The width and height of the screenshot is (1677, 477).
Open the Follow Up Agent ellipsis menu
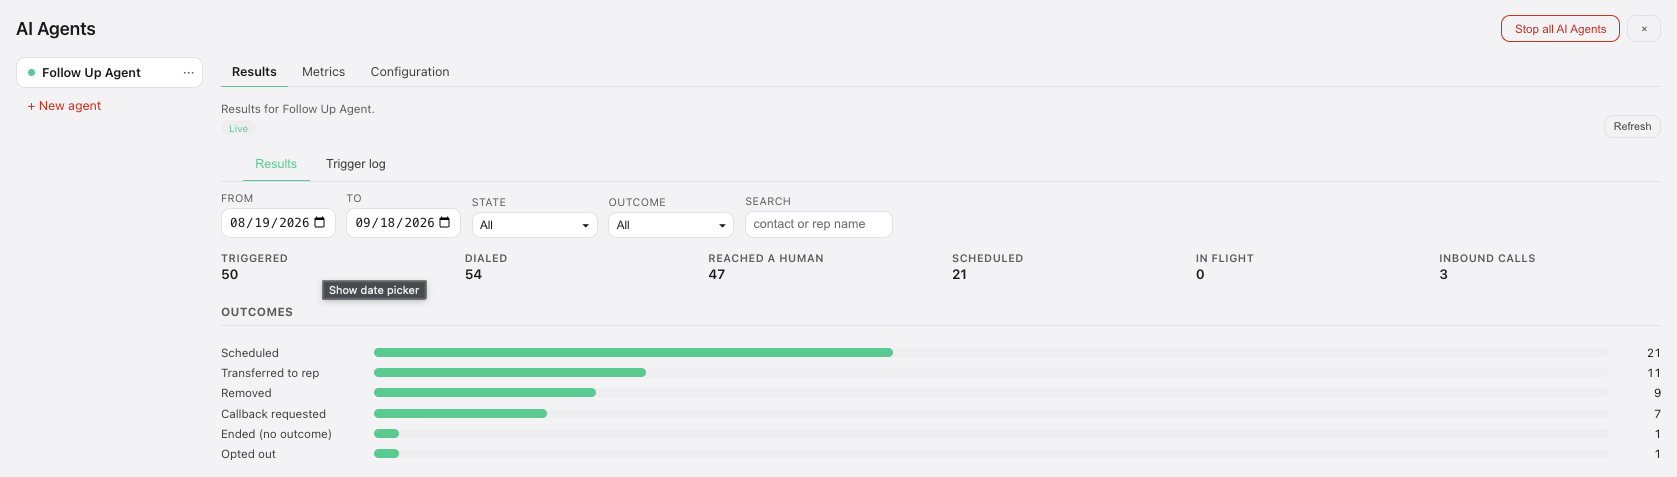point(188,73)
